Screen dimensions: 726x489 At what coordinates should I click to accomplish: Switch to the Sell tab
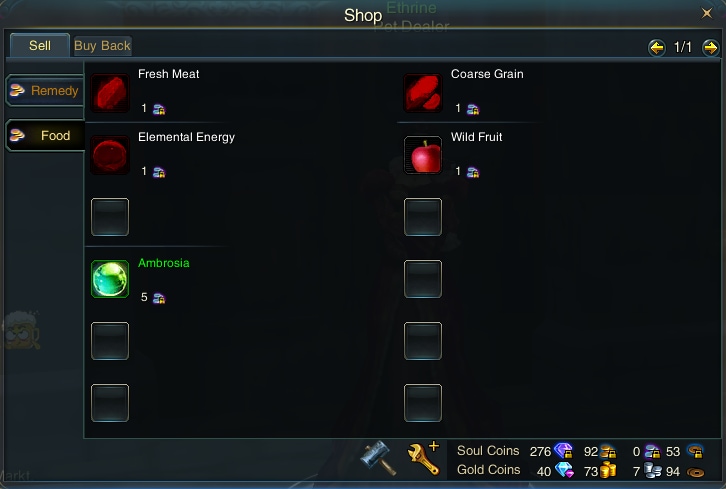click(x=40, y=45)
